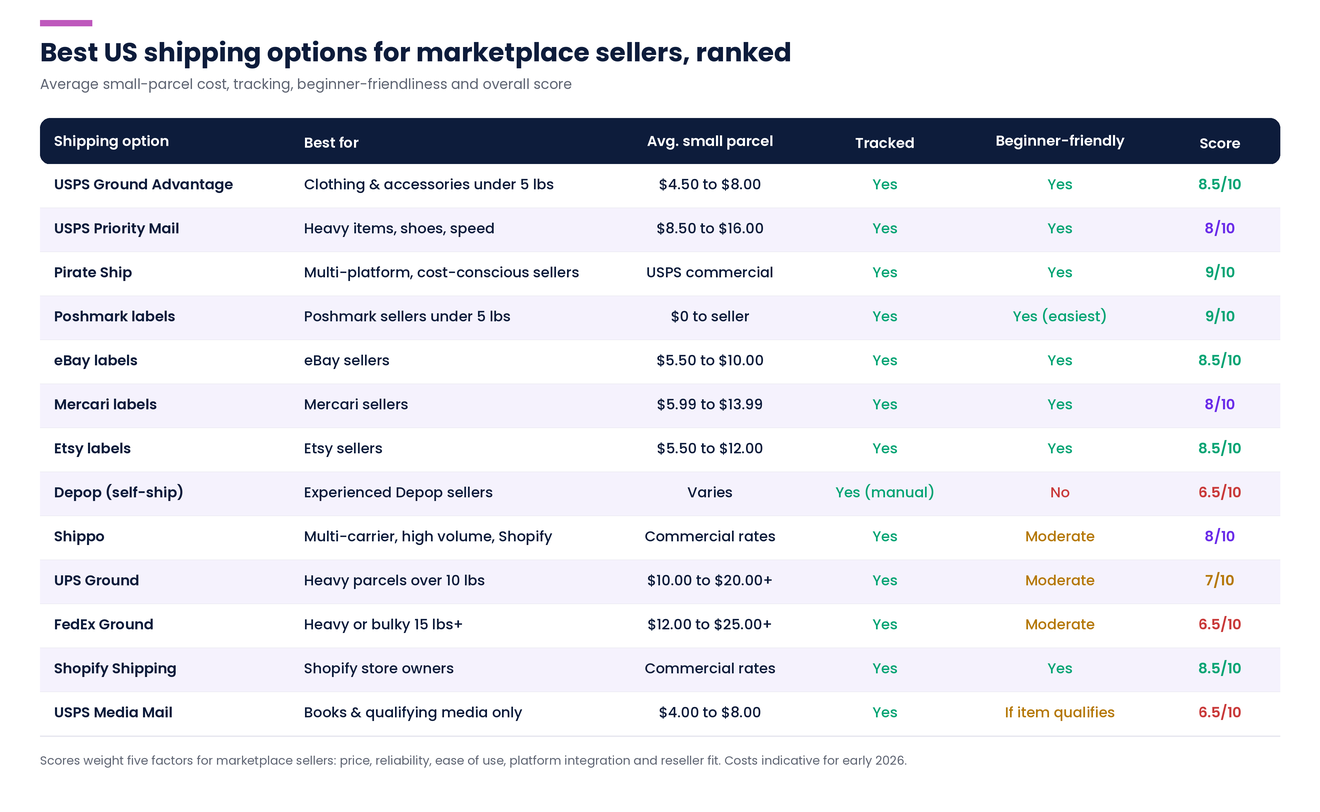Viewport: 1320px width, 812px height.
Task: Click the page title about best US shipping options
Action: [415, 52]
